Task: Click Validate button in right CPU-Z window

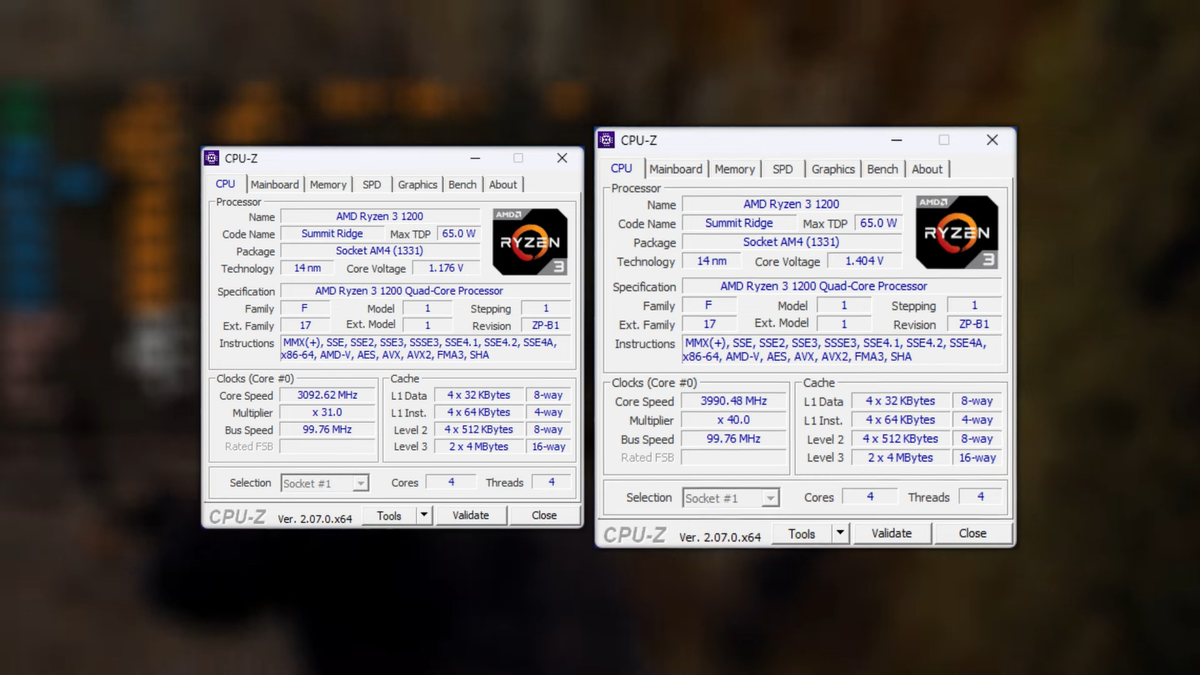Action: (891, 534)
